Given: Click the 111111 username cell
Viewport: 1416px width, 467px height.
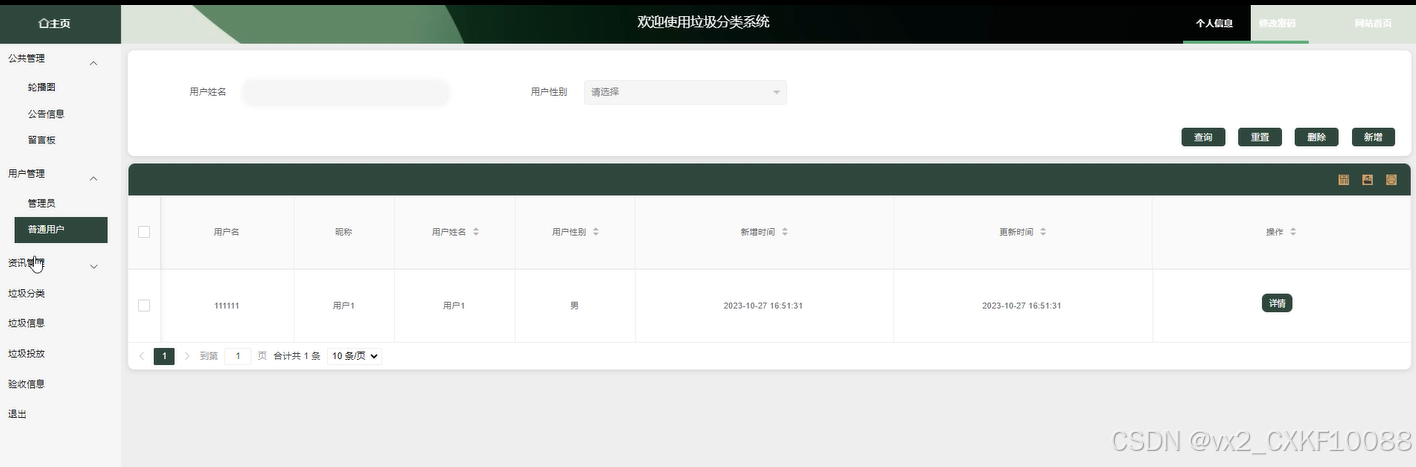Looking at the screenshot, I should pyautogui.click(x=226, y=305).
